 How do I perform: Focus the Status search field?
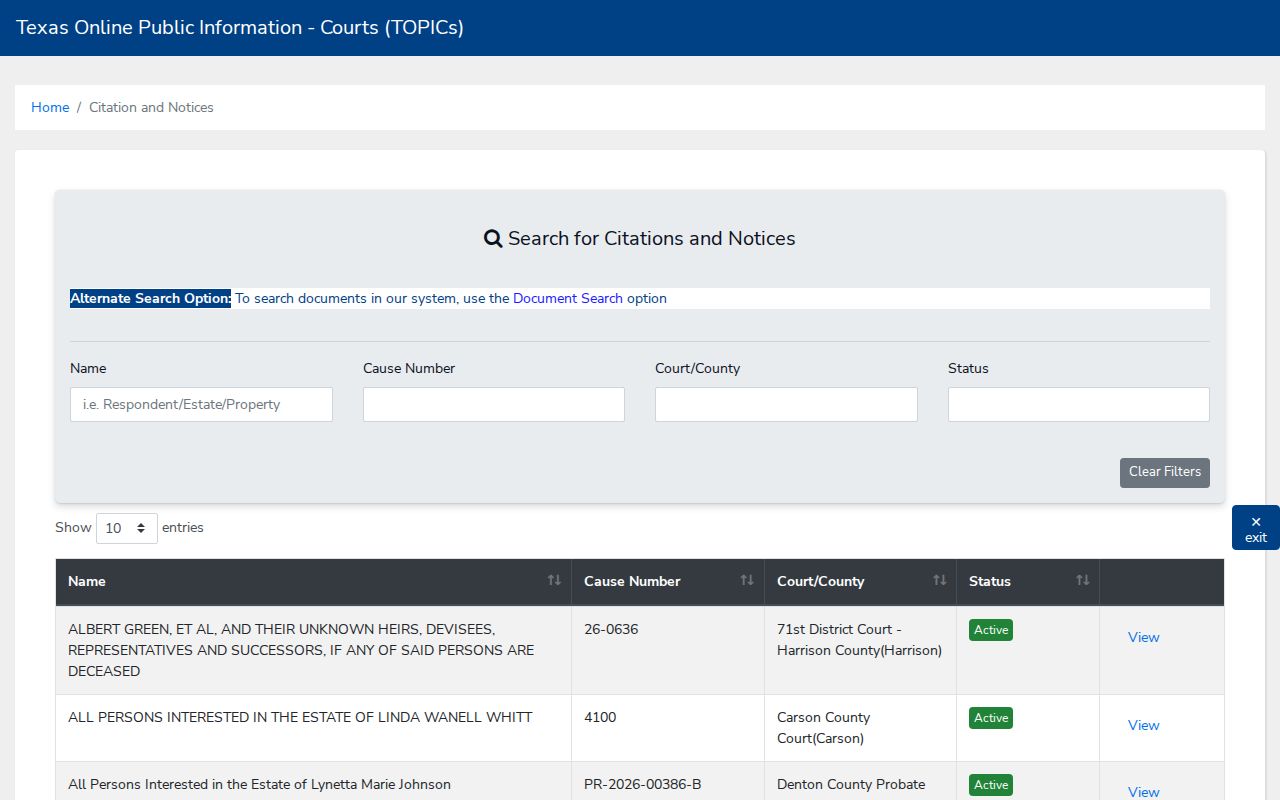pos(1079,405)
